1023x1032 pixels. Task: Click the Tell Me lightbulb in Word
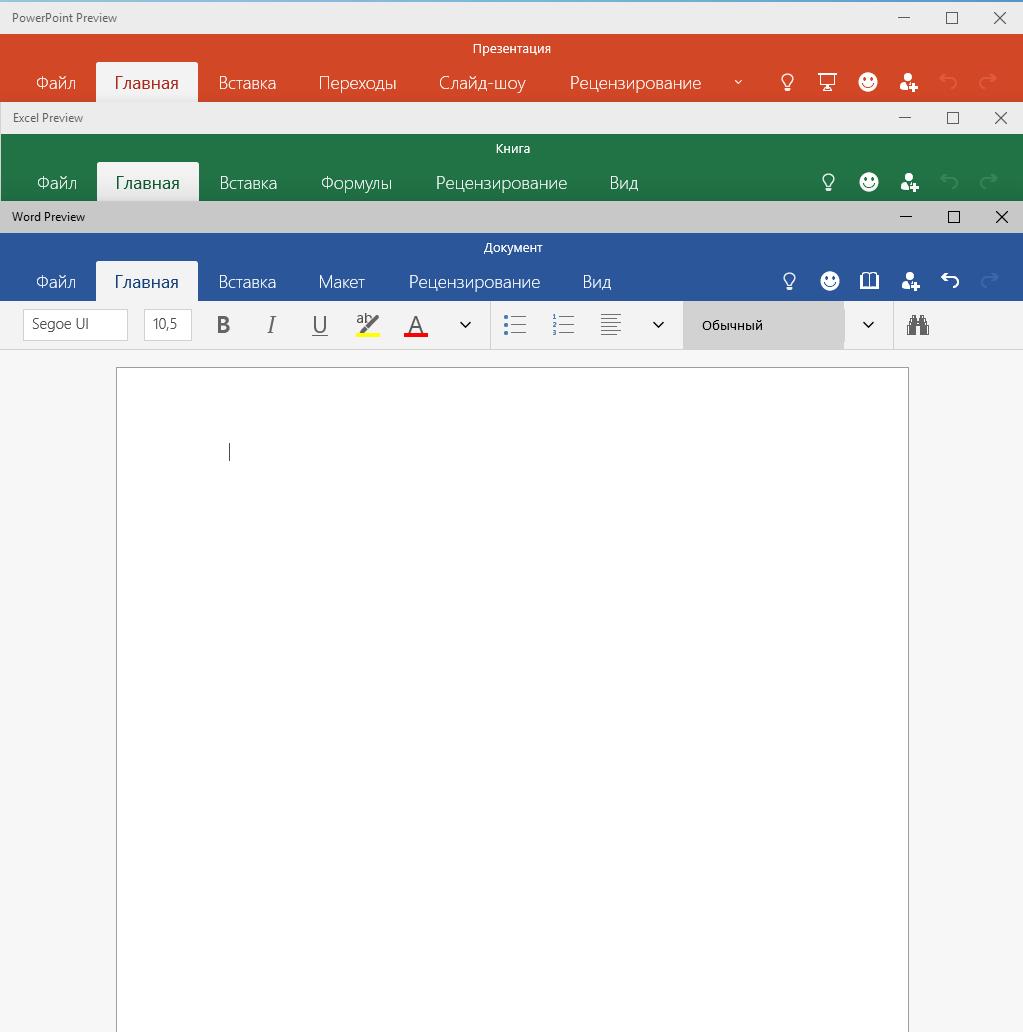pos(789,282)
